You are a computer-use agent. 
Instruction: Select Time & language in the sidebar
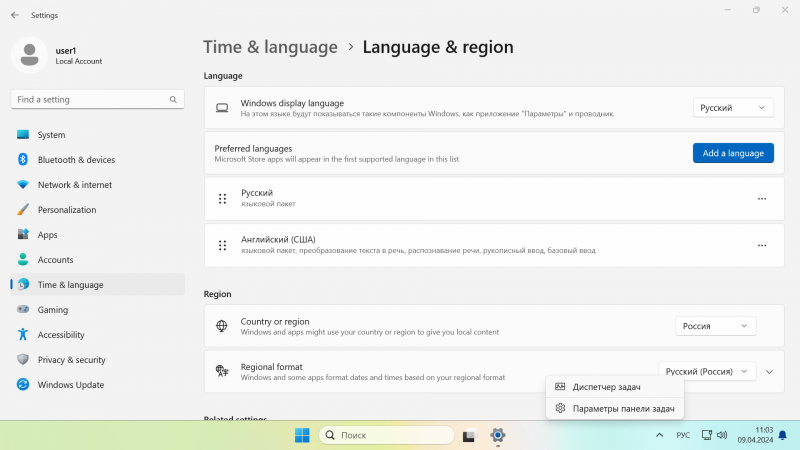coord(97,285)
